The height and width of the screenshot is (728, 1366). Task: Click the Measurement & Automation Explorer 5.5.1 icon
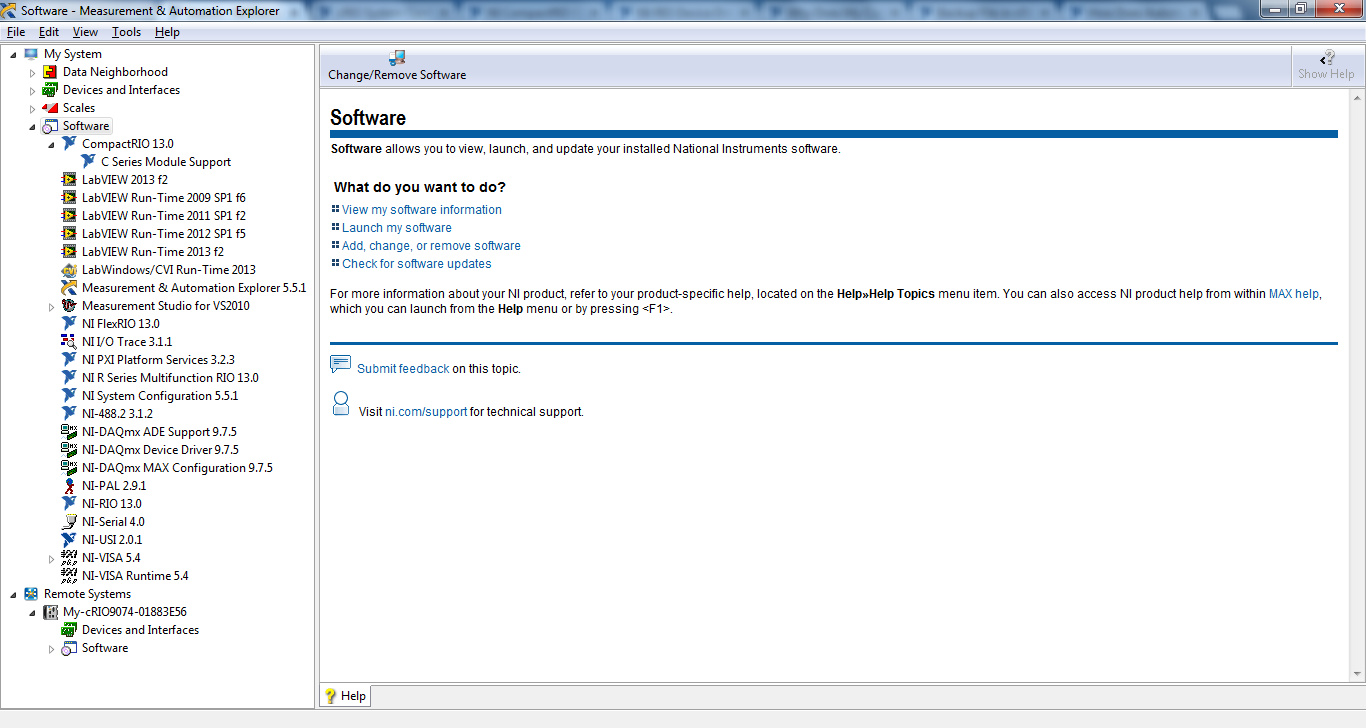[x=69, y=288]
